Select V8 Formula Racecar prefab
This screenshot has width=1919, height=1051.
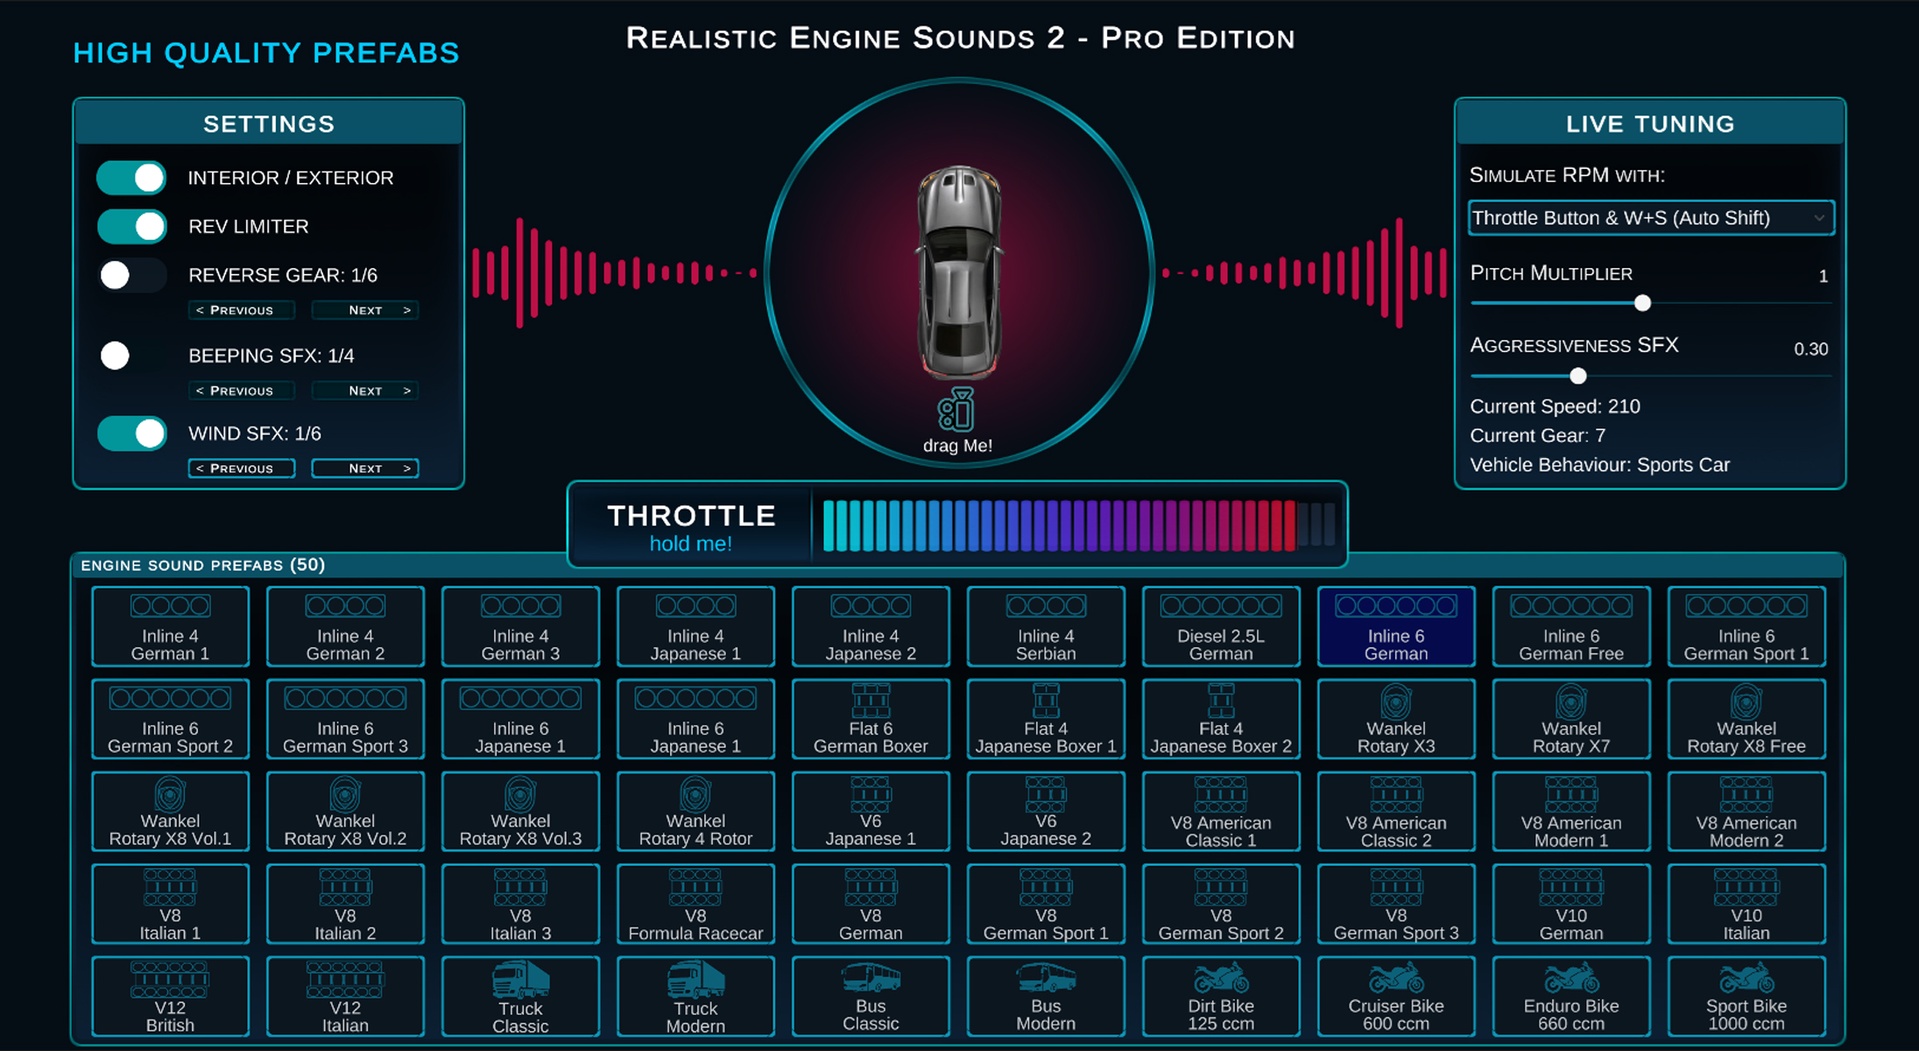click(695, 904)
